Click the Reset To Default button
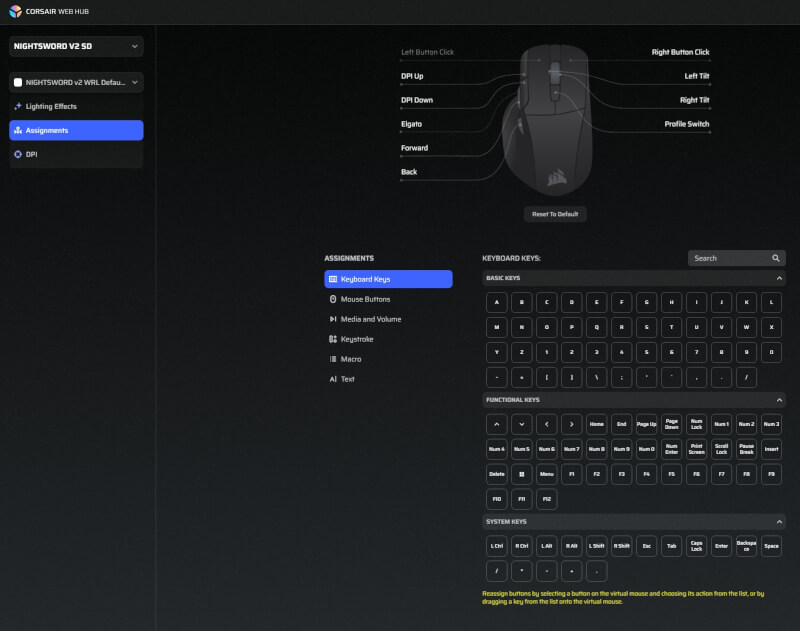Screen dimensions: 800x631 coord(555,214)
